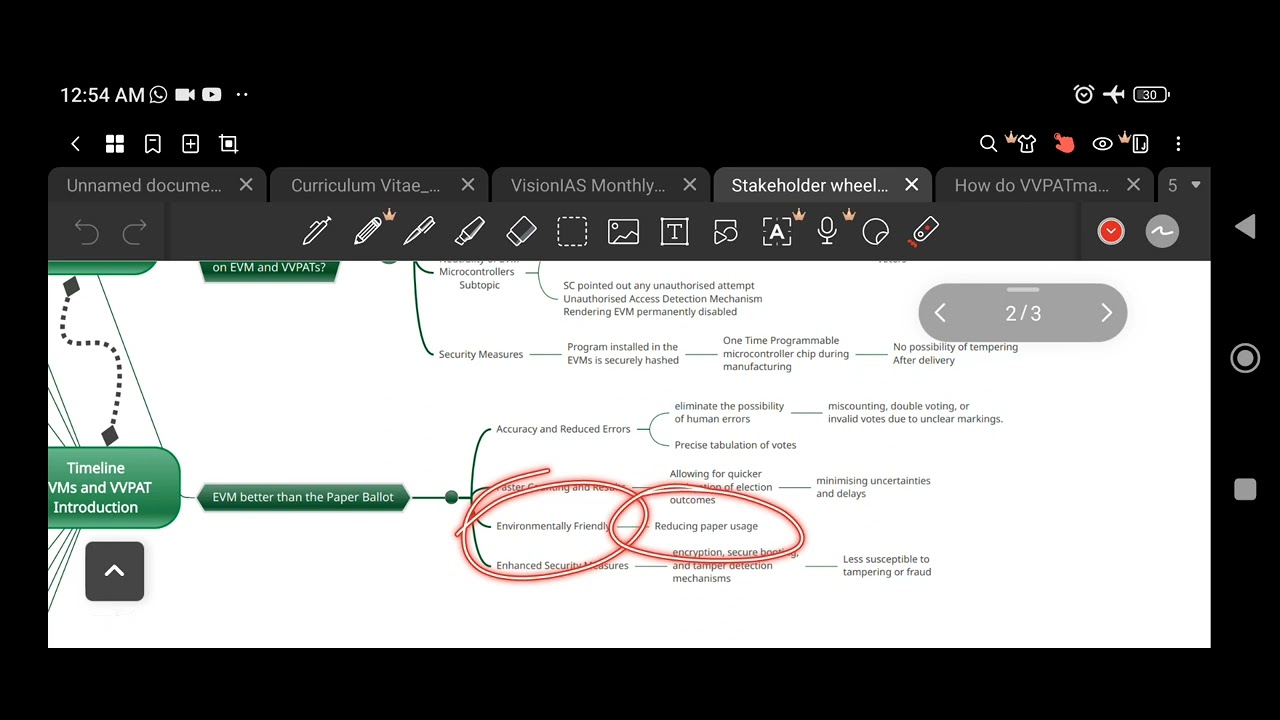Close the Stakeholder wheel tab

coord(911,185)
